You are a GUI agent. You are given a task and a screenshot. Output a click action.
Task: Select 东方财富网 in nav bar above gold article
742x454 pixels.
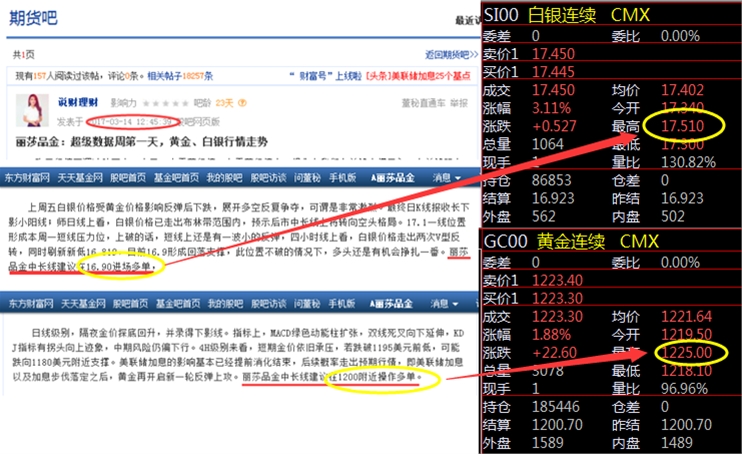tap(31, 303)
